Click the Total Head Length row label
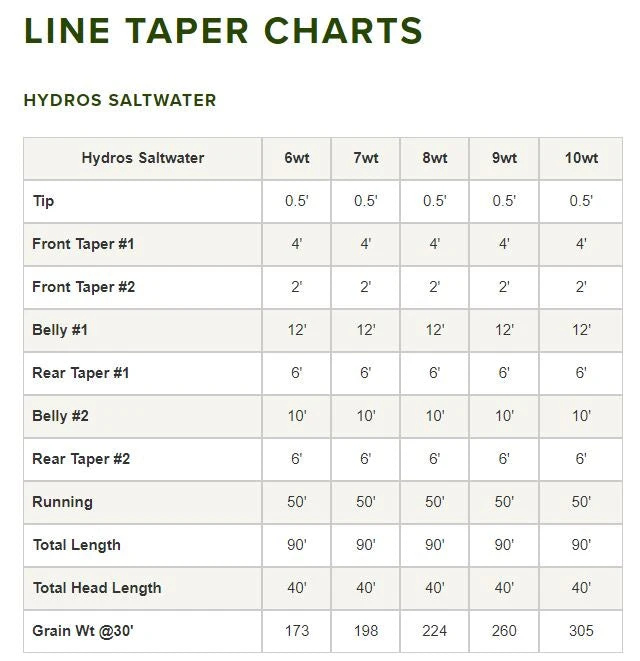The image size is (640, 661). [96, 588]
